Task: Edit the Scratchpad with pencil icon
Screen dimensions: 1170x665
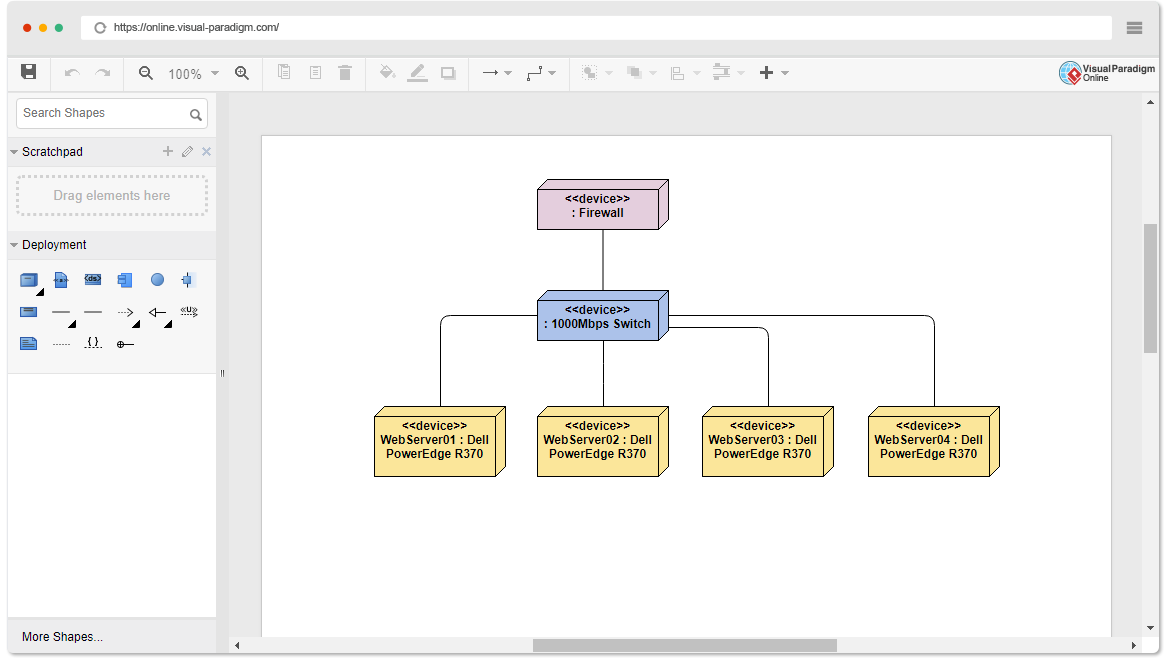Action: (x=187, y=152)
